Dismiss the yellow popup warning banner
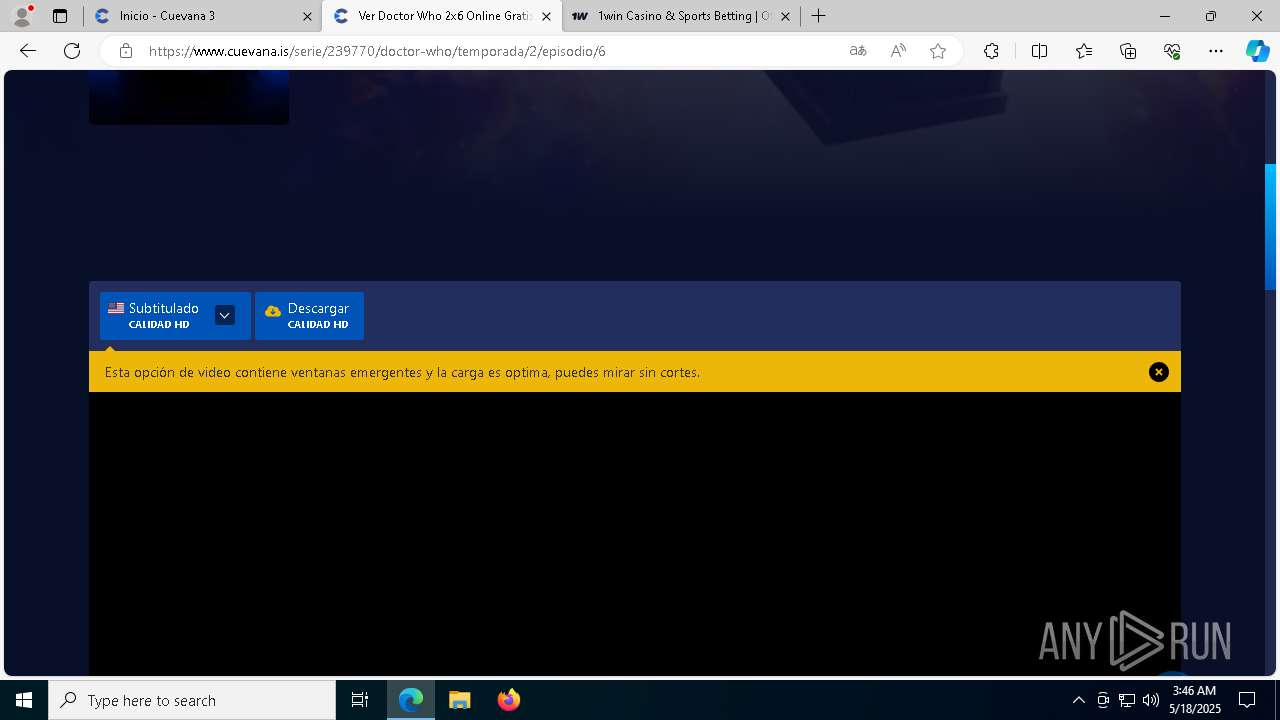 pos(1158,372)
